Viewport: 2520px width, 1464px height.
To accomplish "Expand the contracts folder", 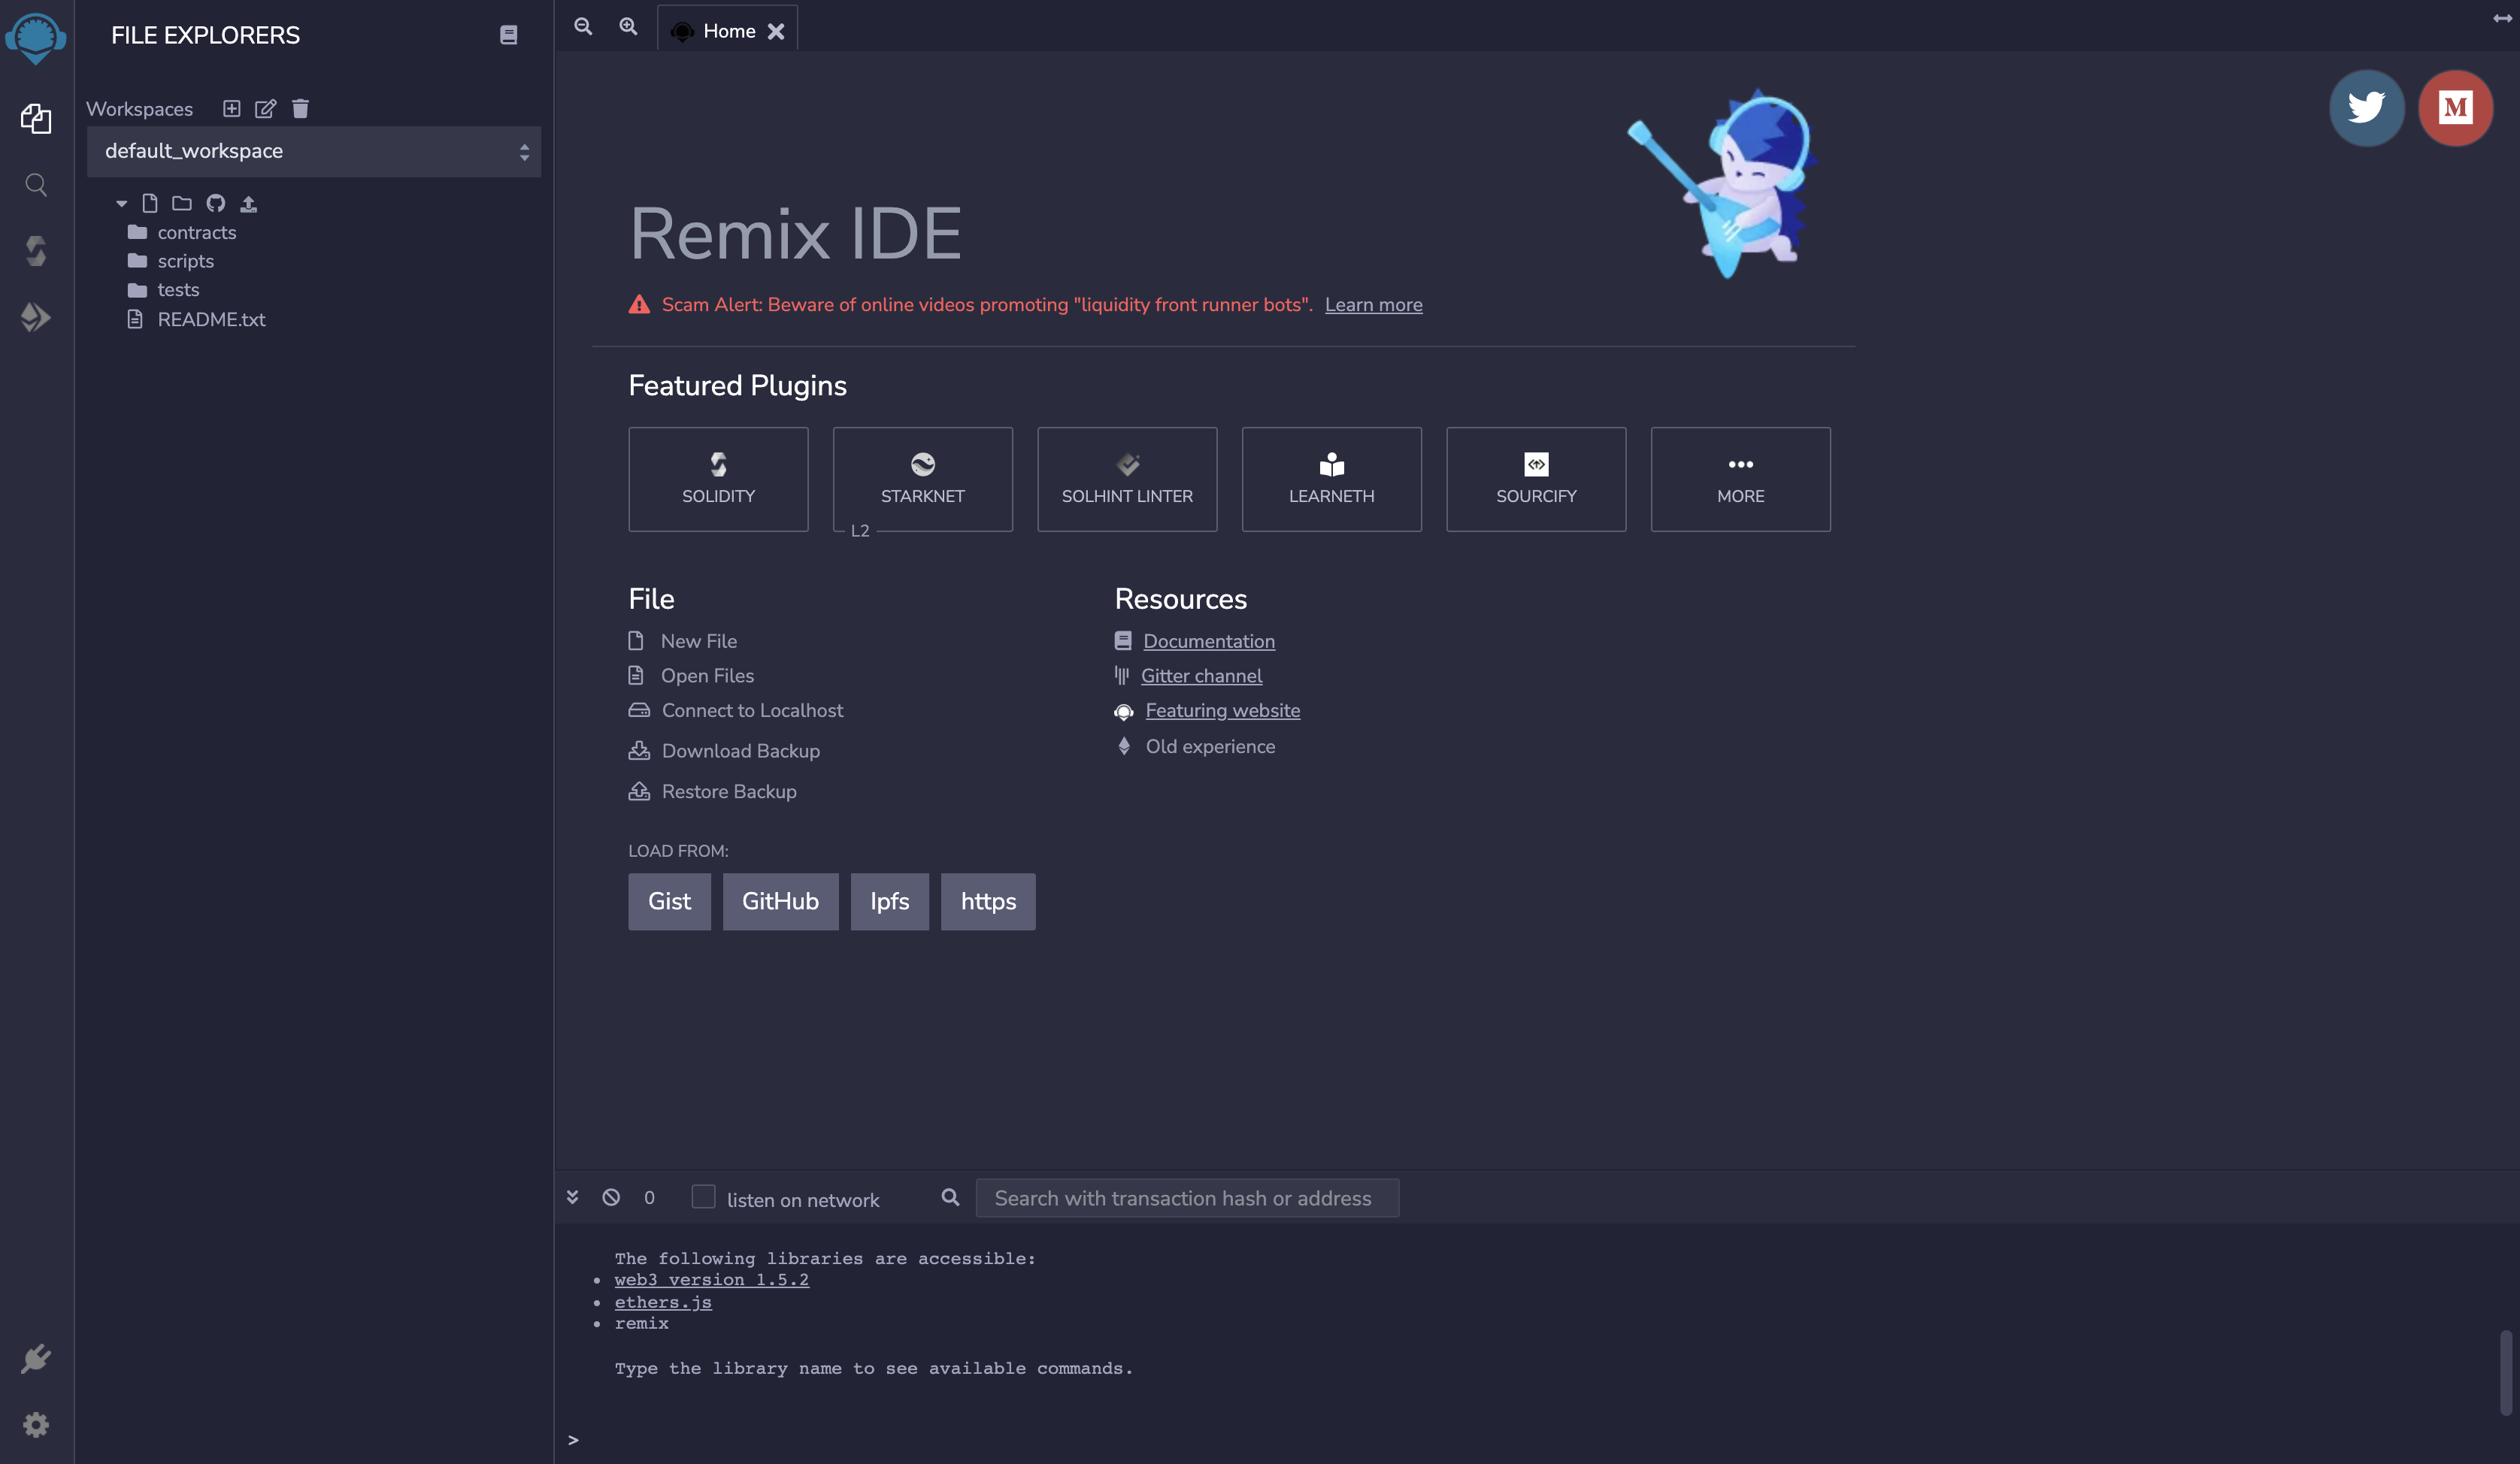I will coord(195,231).
